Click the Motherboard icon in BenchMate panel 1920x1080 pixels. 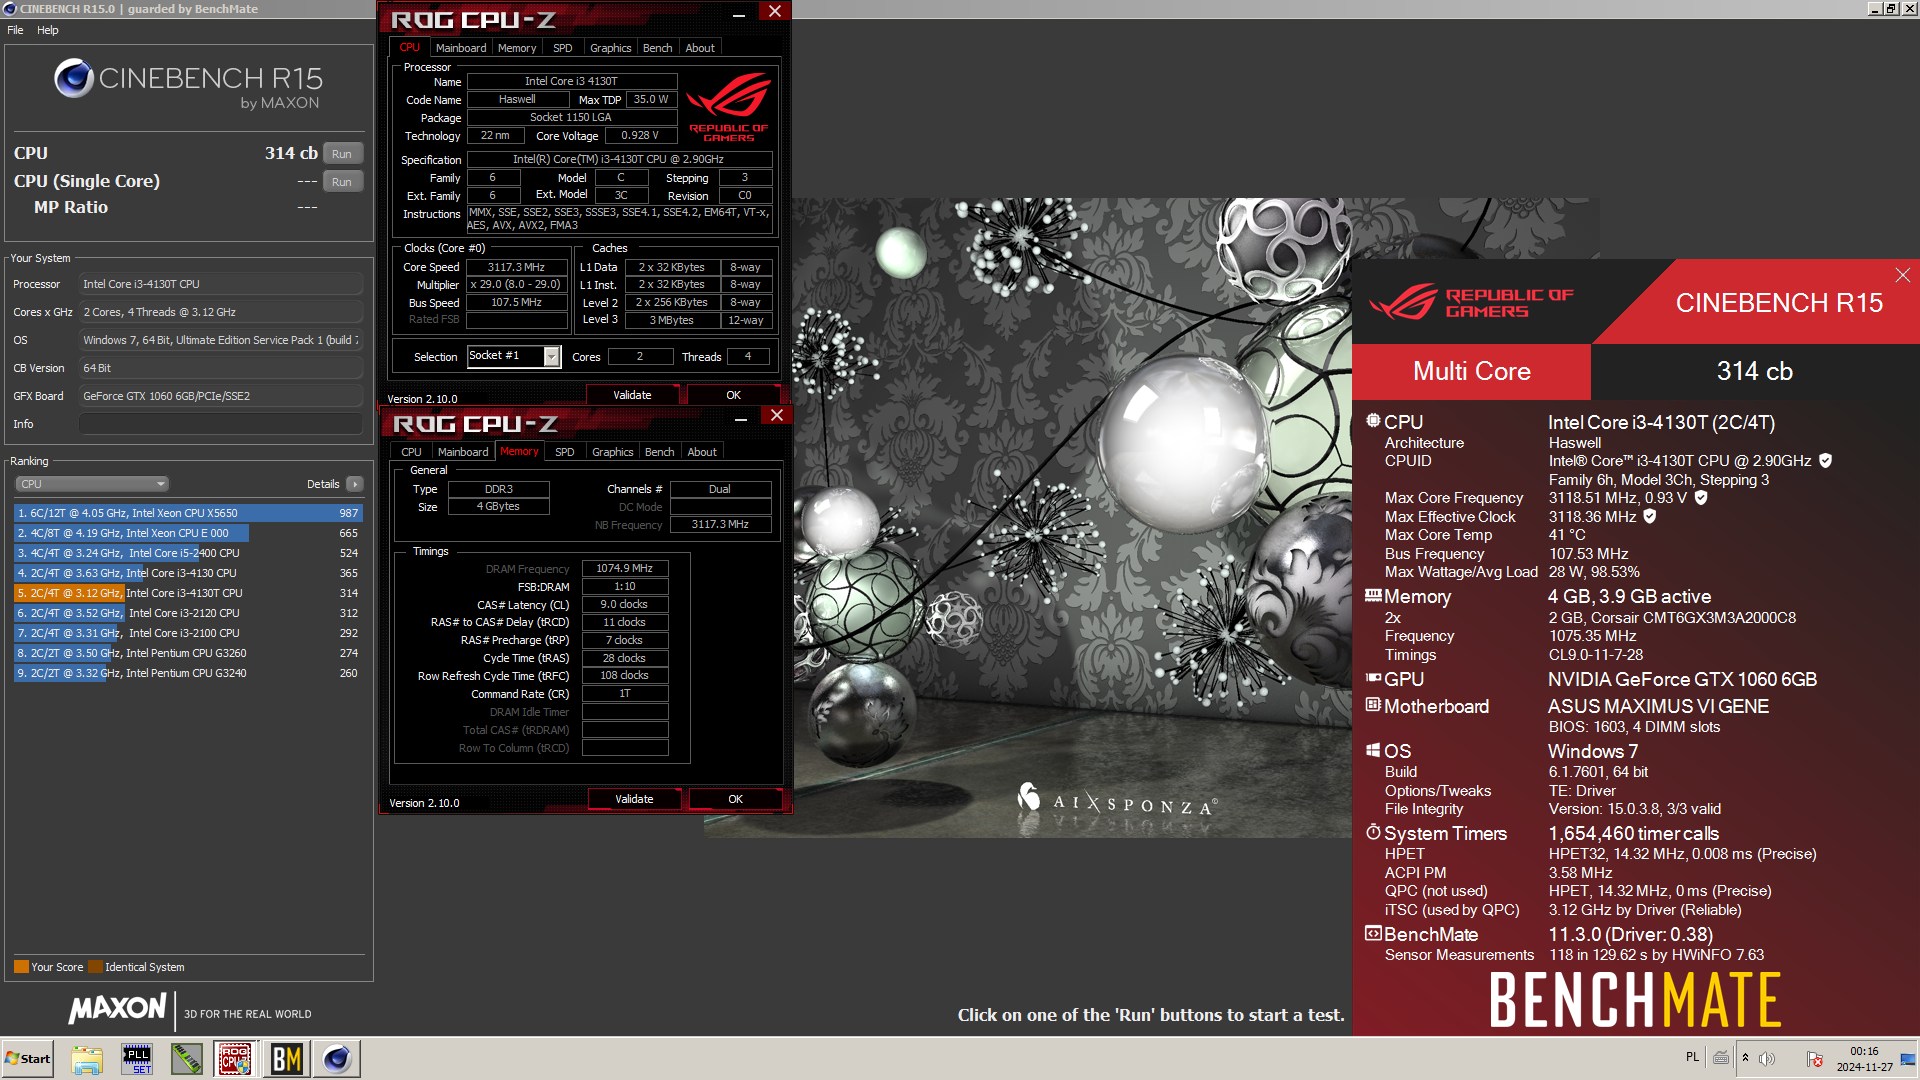pyautogui.click(x=1373, y=705)
